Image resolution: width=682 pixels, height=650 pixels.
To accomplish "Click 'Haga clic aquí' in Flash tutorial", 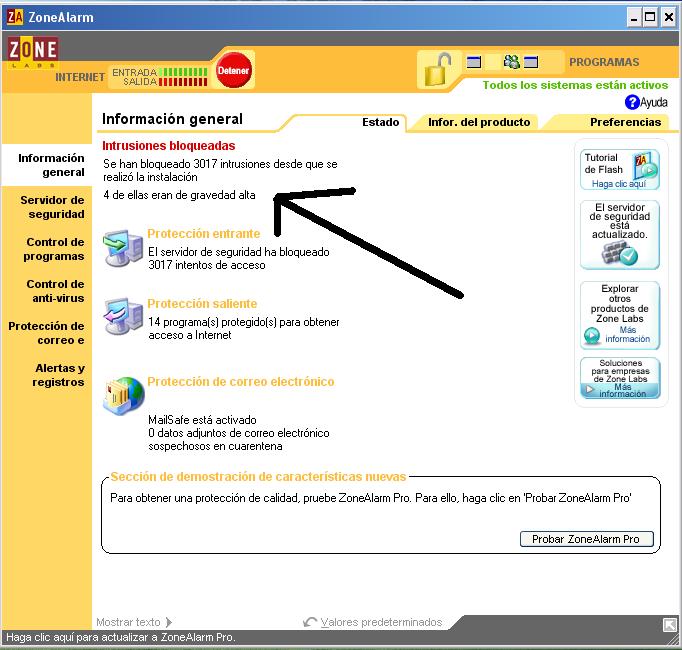I will click(618, 184).
